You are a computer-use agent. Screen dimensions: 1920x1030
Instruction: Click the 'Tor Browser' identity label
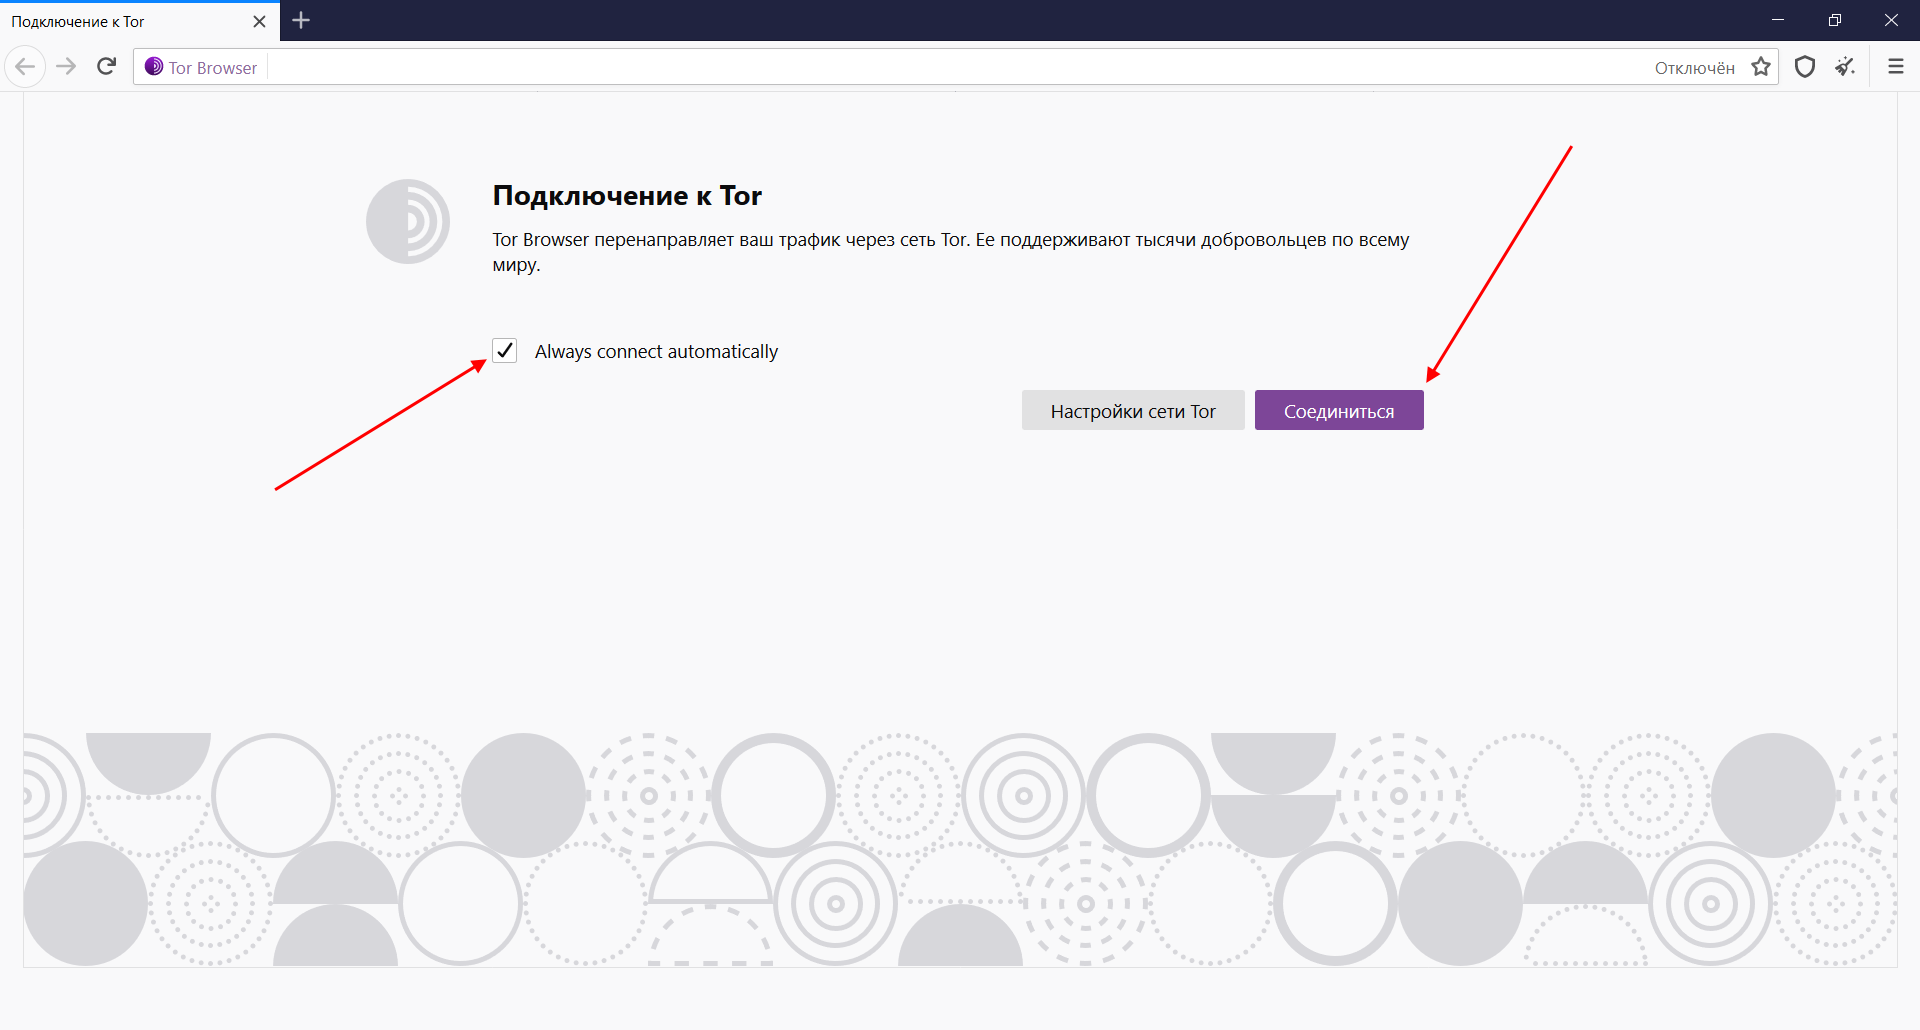point(213,68)
